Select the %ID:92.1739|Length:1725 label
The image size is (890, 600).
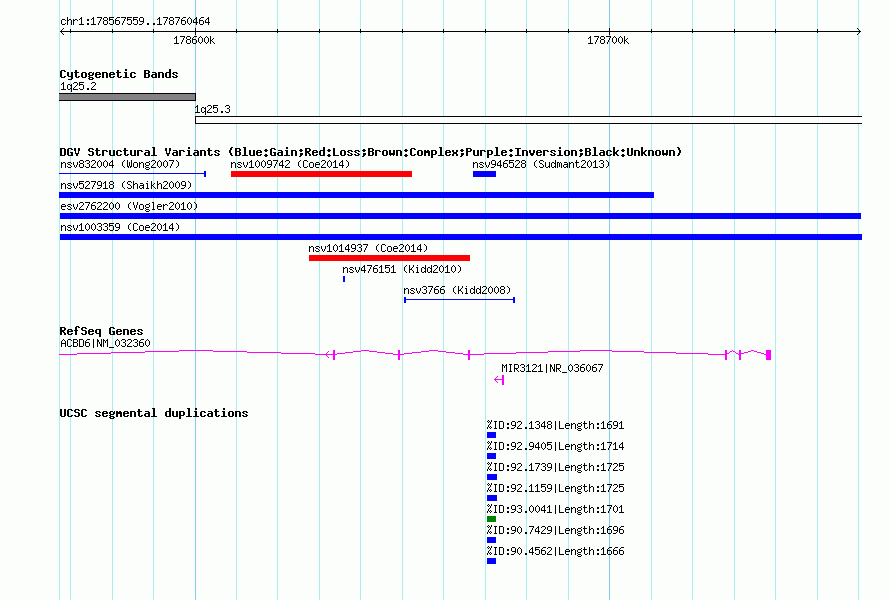(555, 467)
